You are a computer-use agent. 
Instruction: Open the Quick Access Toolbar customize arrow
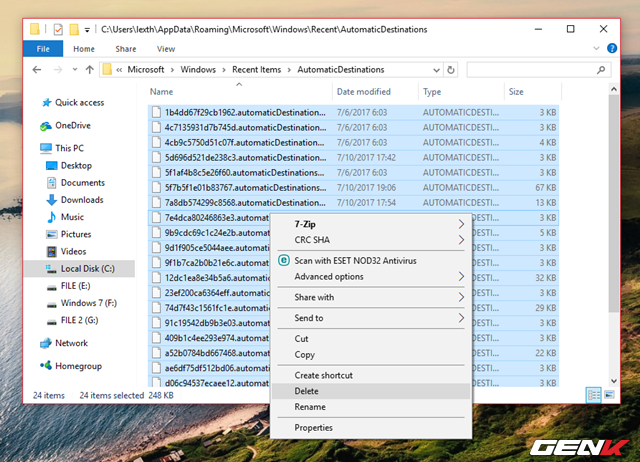tap(87, 30)
